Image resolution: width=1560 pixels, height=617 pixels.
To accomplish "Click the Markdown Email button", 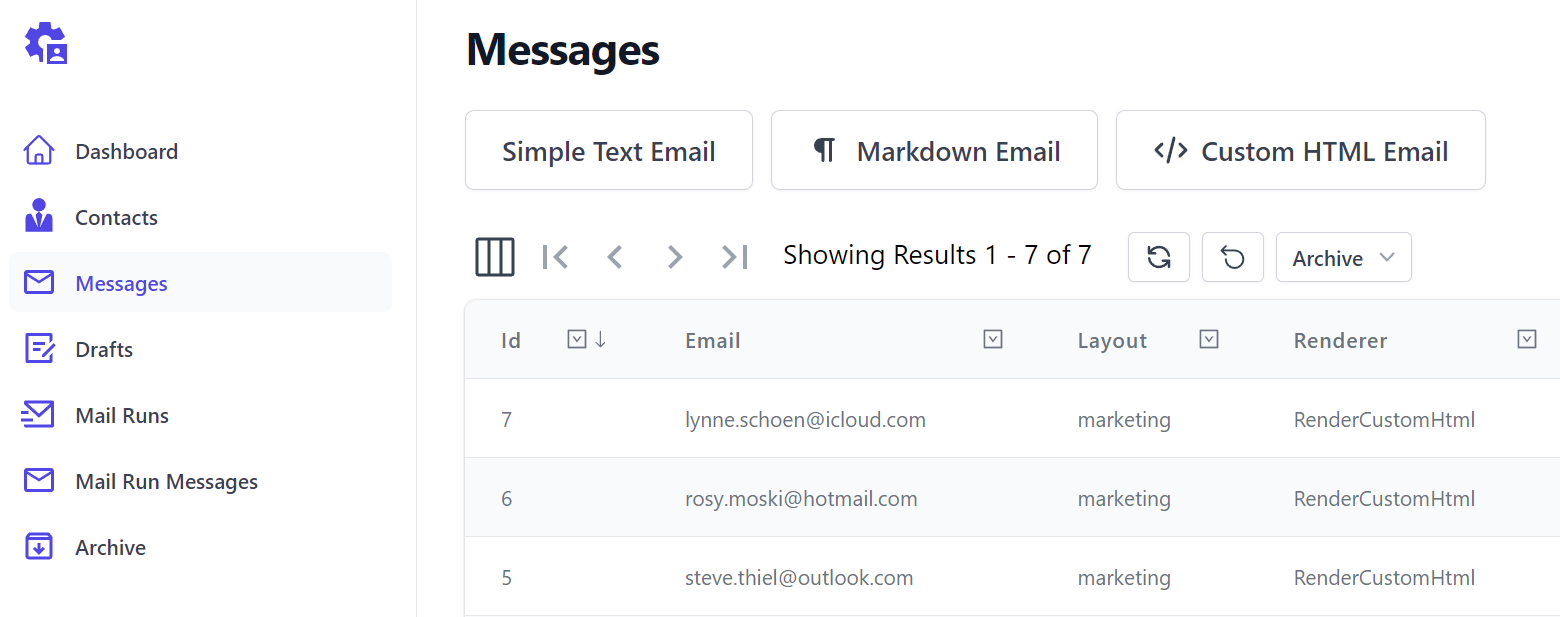I will [934, 150].
